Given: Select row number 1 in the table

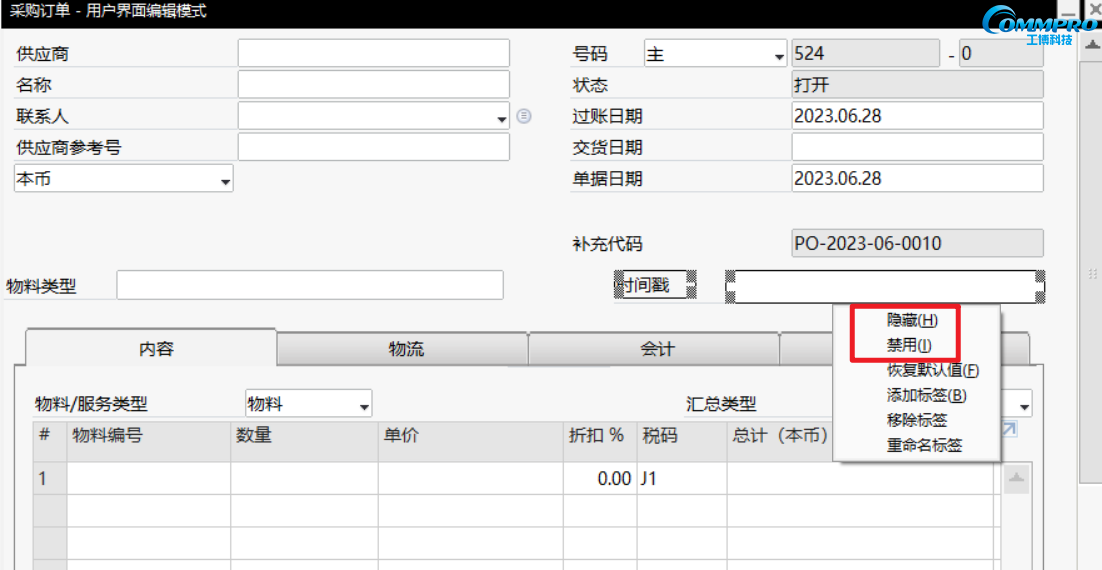Looking at the screenshot, I should [x=50, y=479].
